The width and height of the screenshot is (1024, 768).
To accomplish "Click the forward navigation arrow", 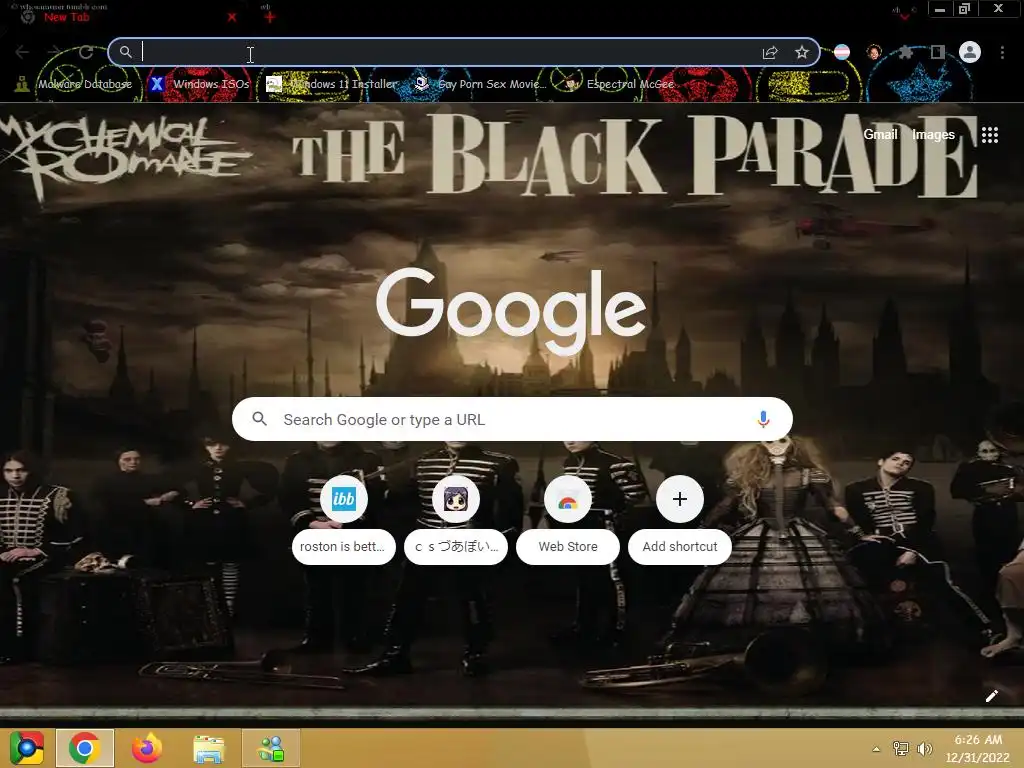I will click(x=54, y=52).
